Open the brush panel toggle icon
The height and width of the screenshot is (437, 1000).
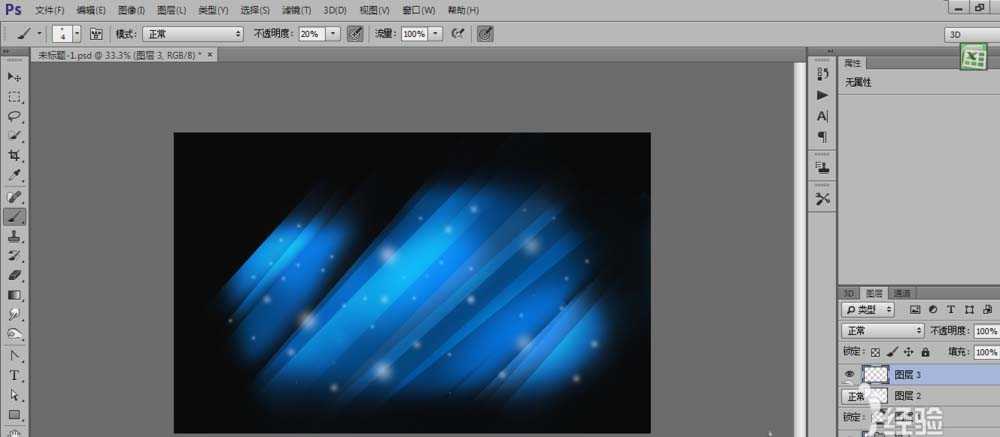click(x=97, y=33)
